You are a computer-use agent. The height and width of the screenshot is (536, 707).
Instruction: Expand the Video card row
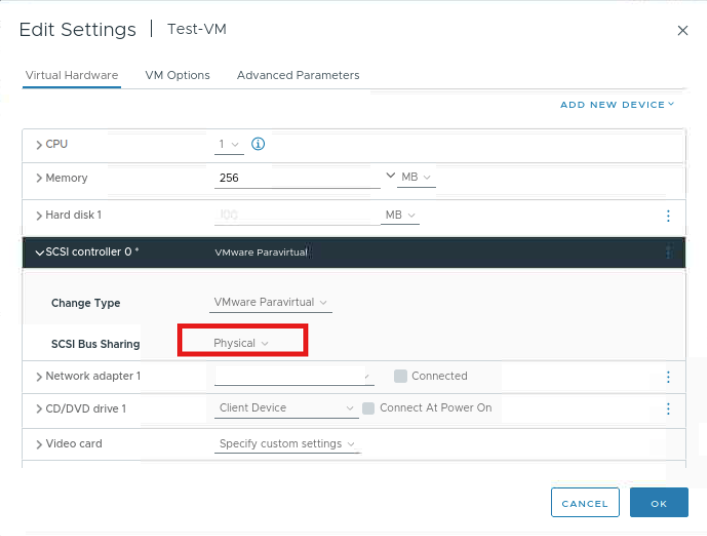coord(39,444)
